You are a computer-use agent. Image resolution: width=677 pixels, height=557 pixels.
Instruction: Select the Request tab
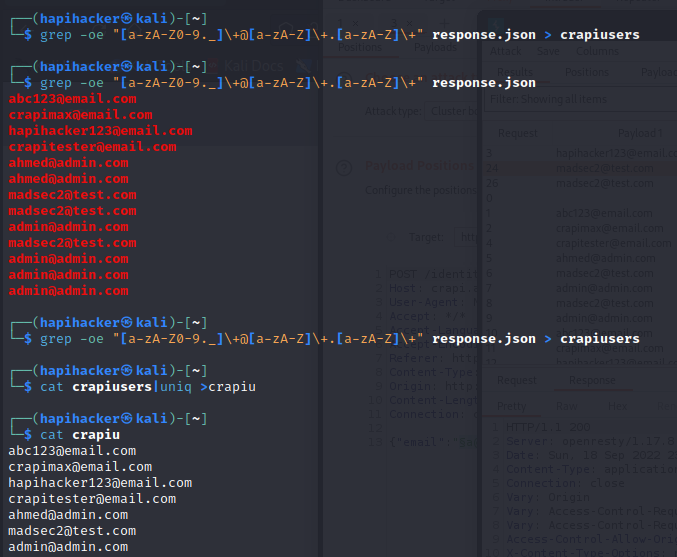(x=517, y=380)
